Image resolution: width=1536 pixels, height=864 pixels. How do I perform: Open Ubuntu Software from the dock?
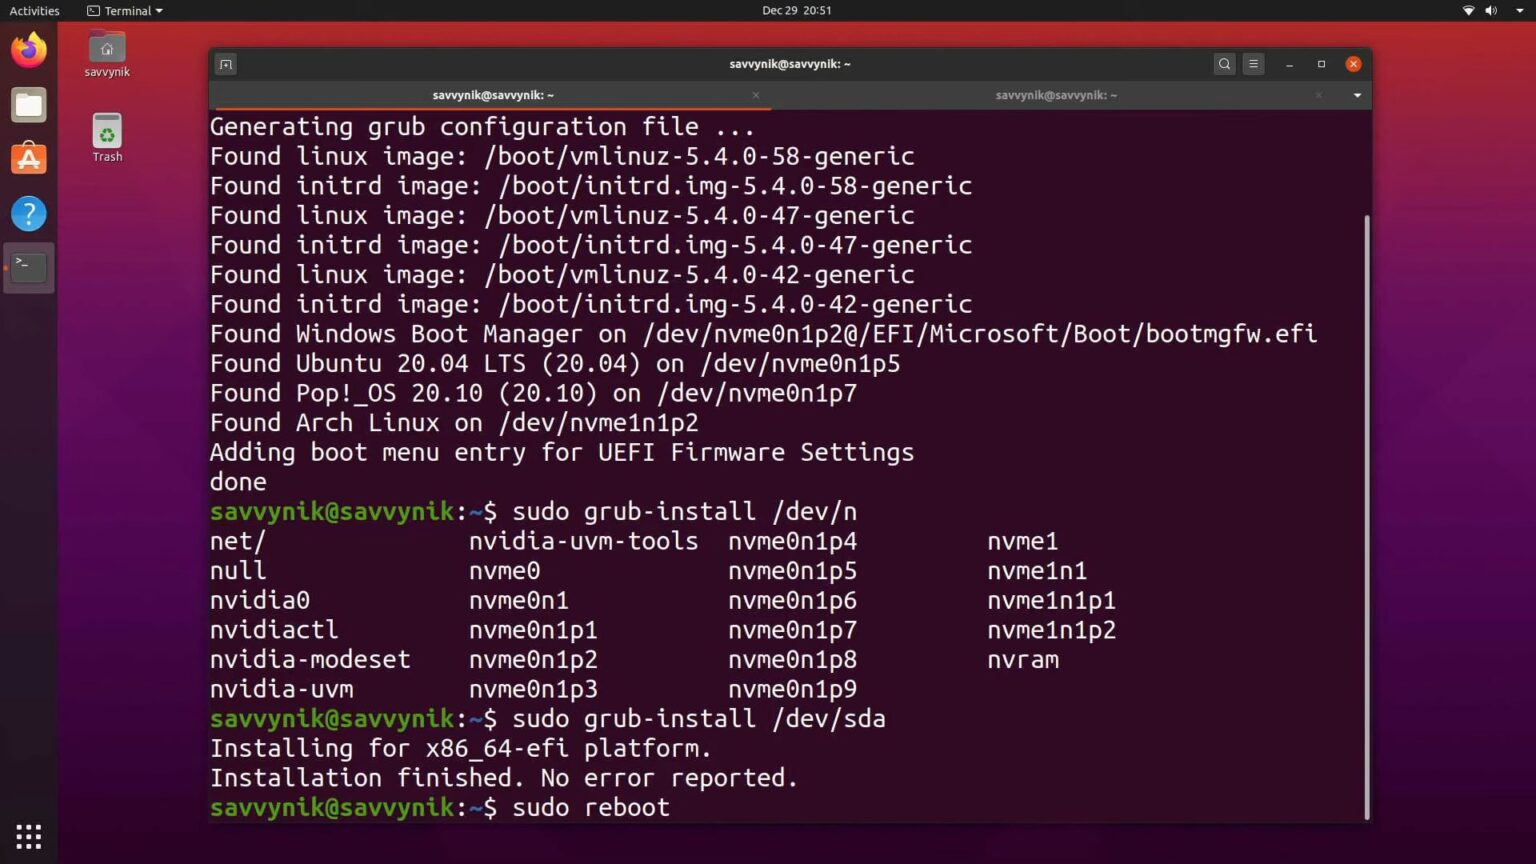(28, 158)
